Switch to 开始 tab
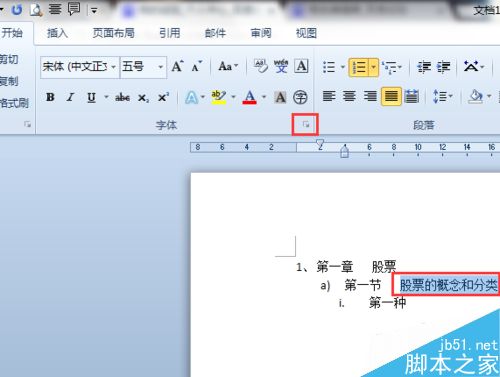This screenshot has width=500, height=377. tap(12, 33)
